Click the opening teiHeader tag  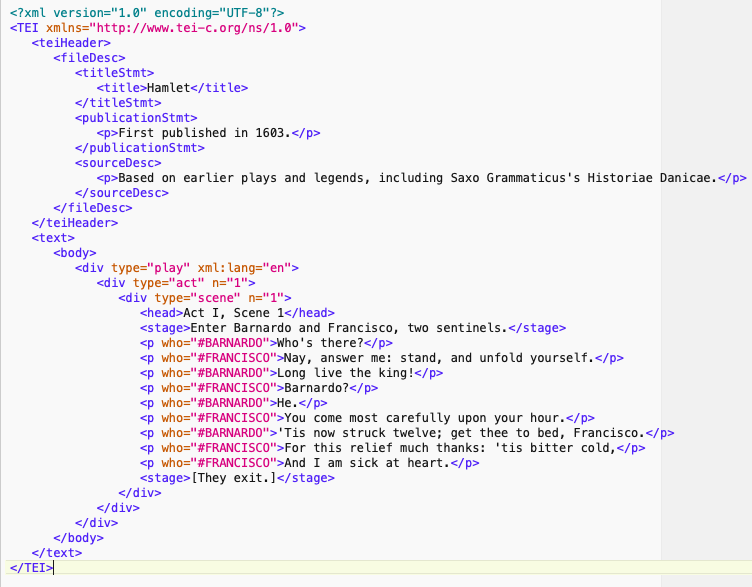[x=71, y=43]
